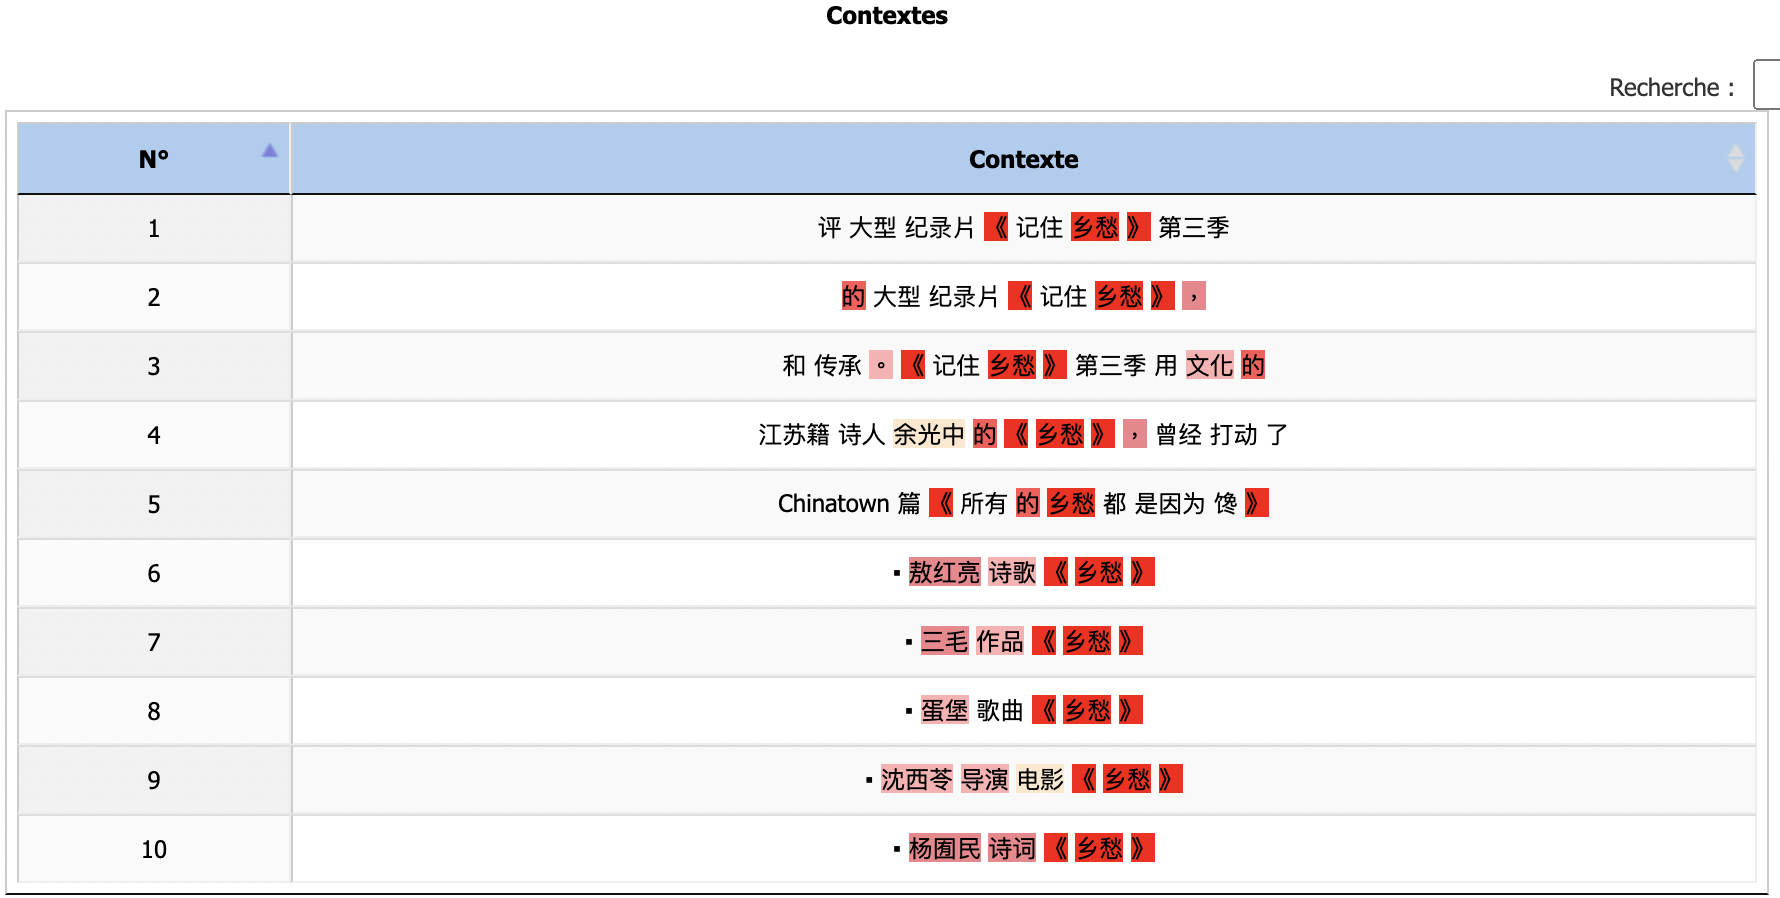Click the word Chinatown in row 5

pyautogui.click(x=833, y=503)
